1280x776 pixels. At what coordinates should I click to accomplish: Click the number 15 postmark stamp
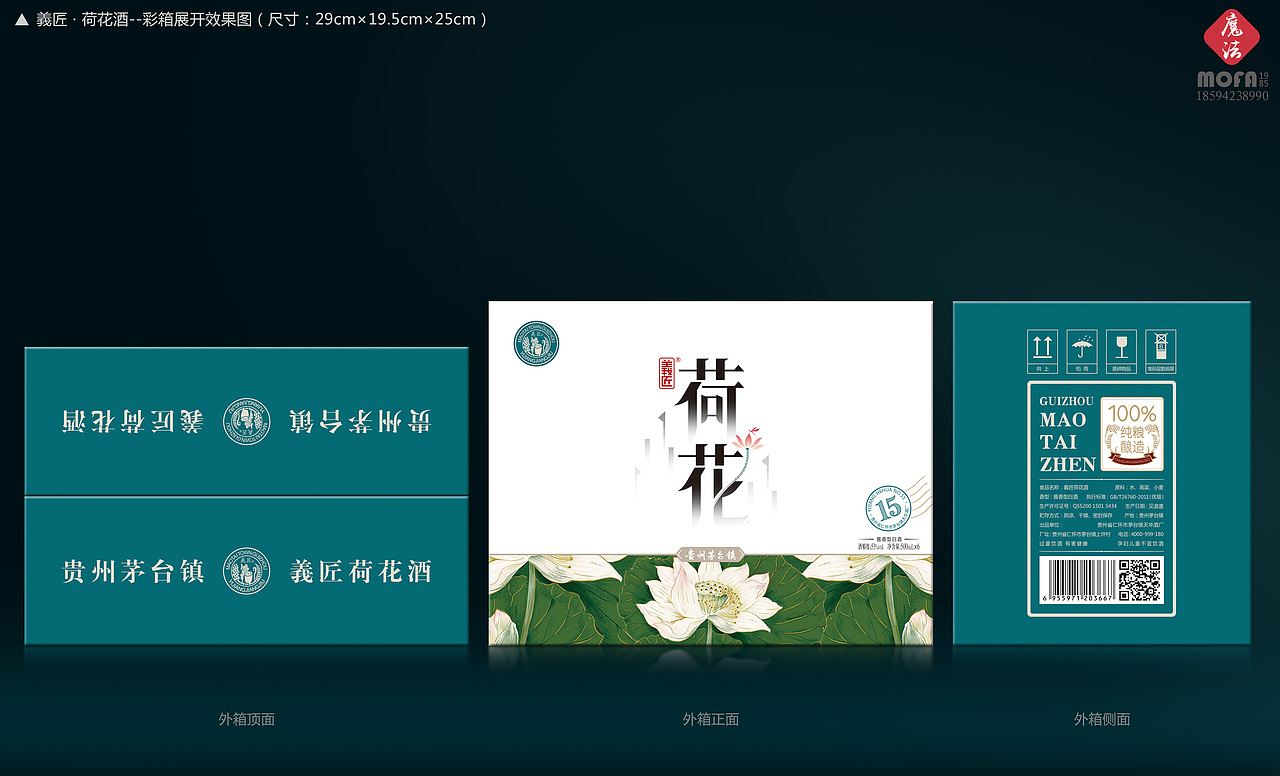pos(886,509)
